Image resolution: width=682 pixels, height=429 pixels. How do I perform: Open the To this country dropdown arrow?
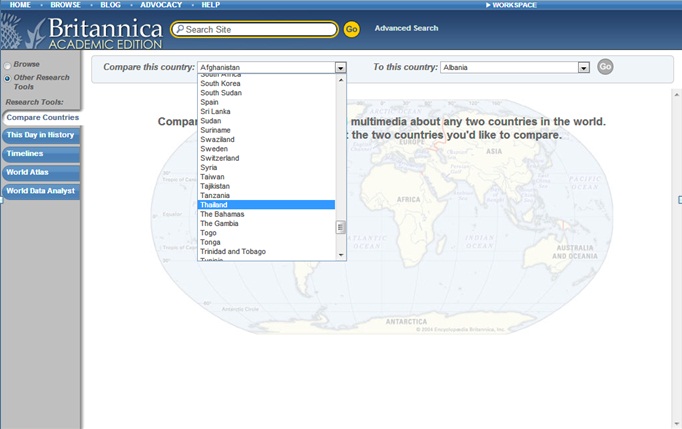[x=584, y=67]
